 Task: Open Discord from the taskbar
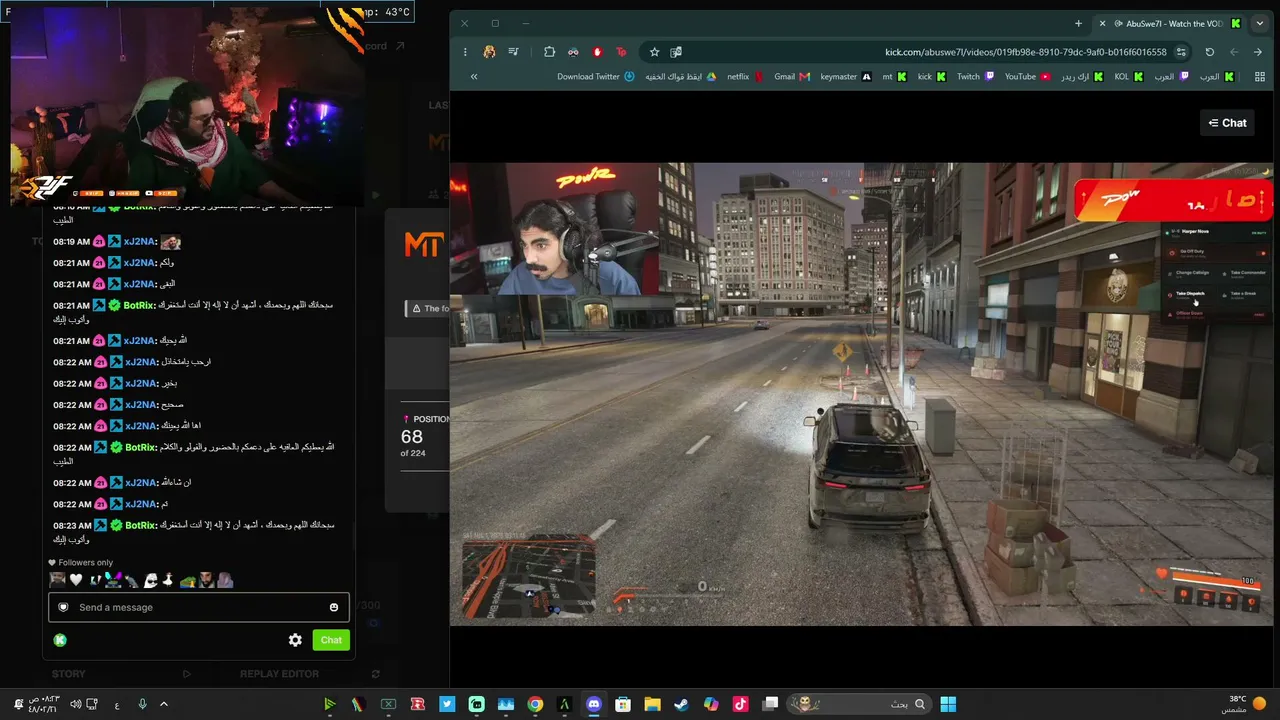pyautogui.click(x=594, y=704)
